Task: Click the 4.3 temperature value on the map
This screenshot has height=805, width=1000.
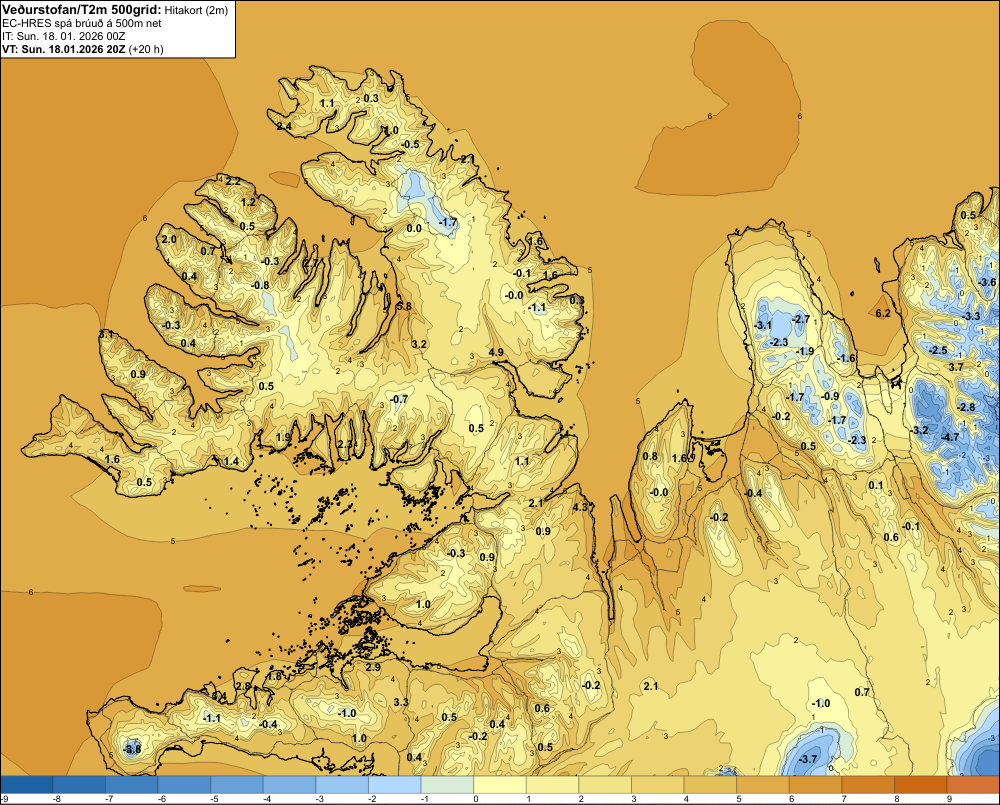Action: coord(580,507)
